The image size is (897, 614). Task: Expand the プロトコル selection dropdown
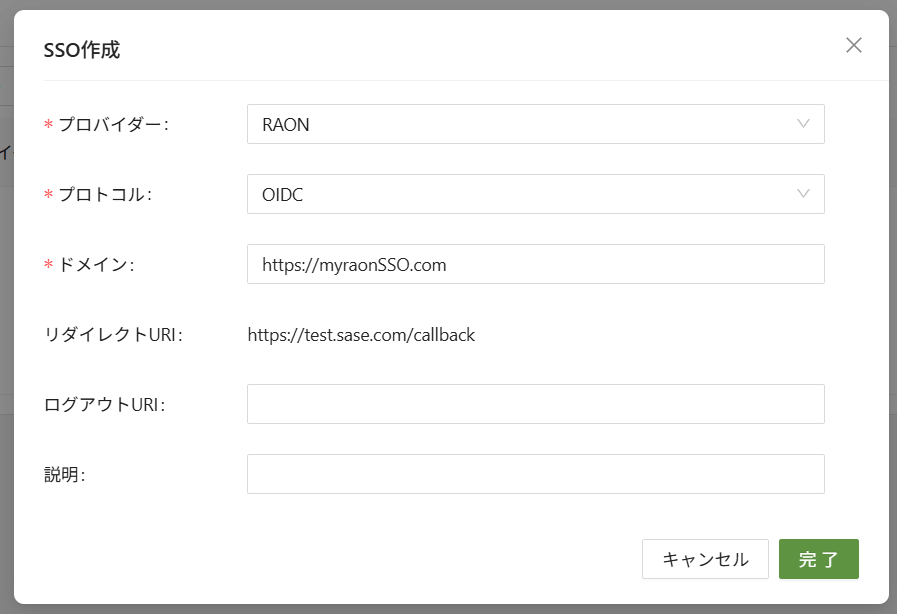point(535,194)
